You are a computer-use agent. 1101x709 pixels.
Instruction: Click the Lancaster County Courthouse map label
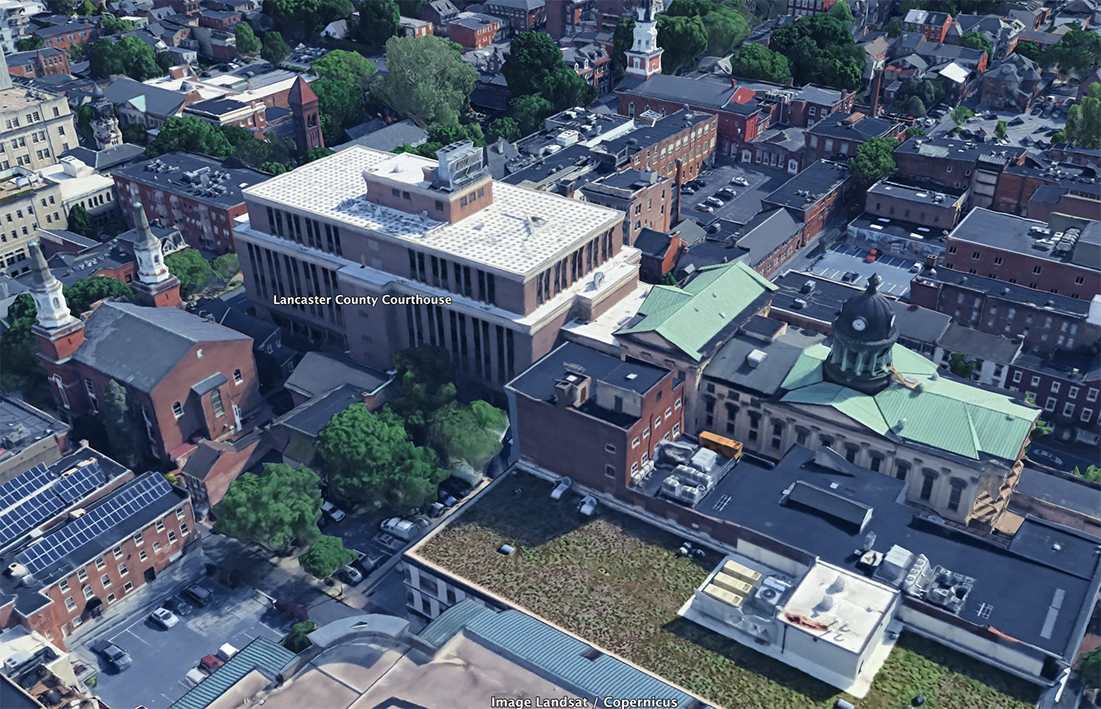pos(362,300)
